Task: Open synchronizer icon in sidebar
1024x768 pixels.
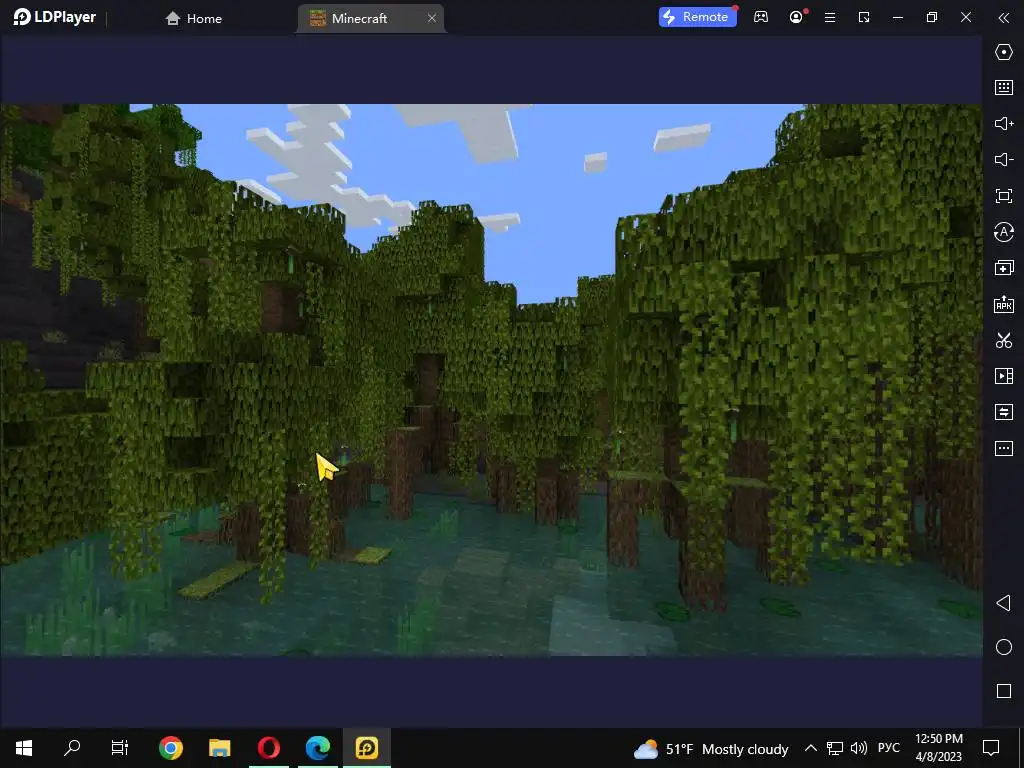Action: [x=1004, y=411]
